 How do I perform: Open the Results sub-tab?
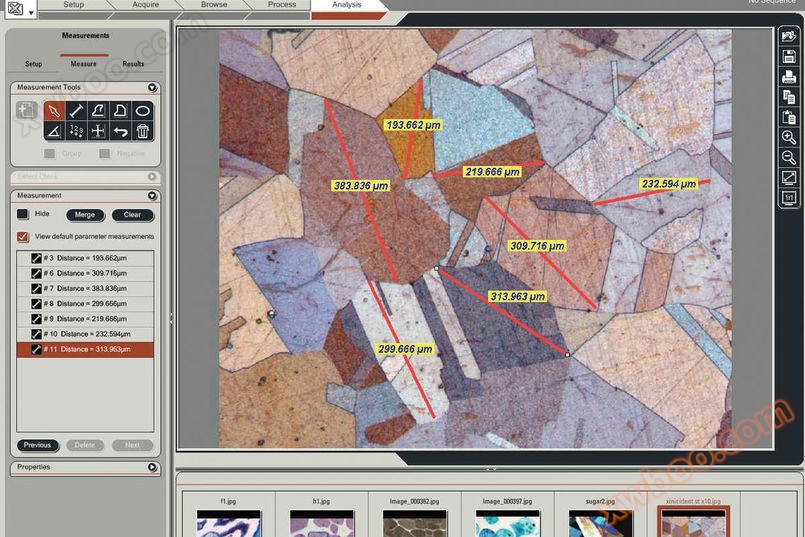pos(133,64)
